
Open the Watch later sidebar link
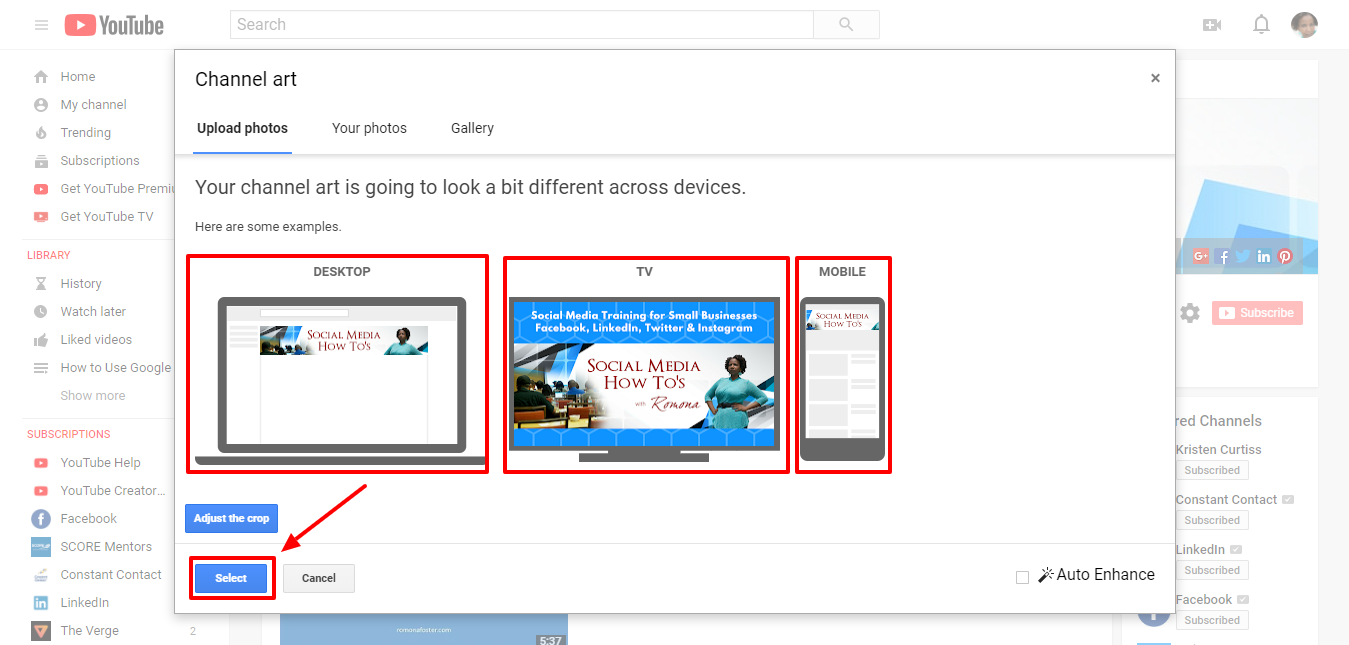(93, 312)
